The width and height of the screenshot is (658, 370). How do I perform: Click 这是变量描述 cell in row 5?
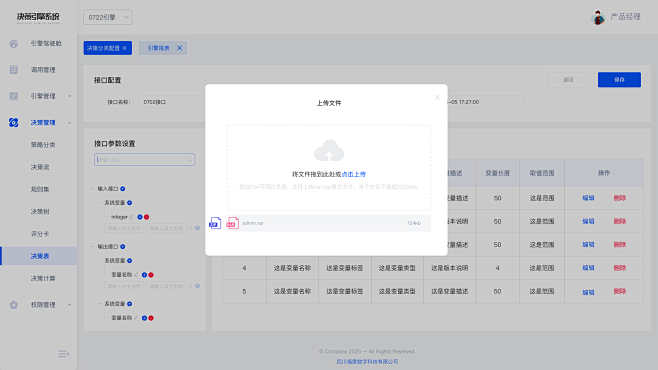pos(449,291)
